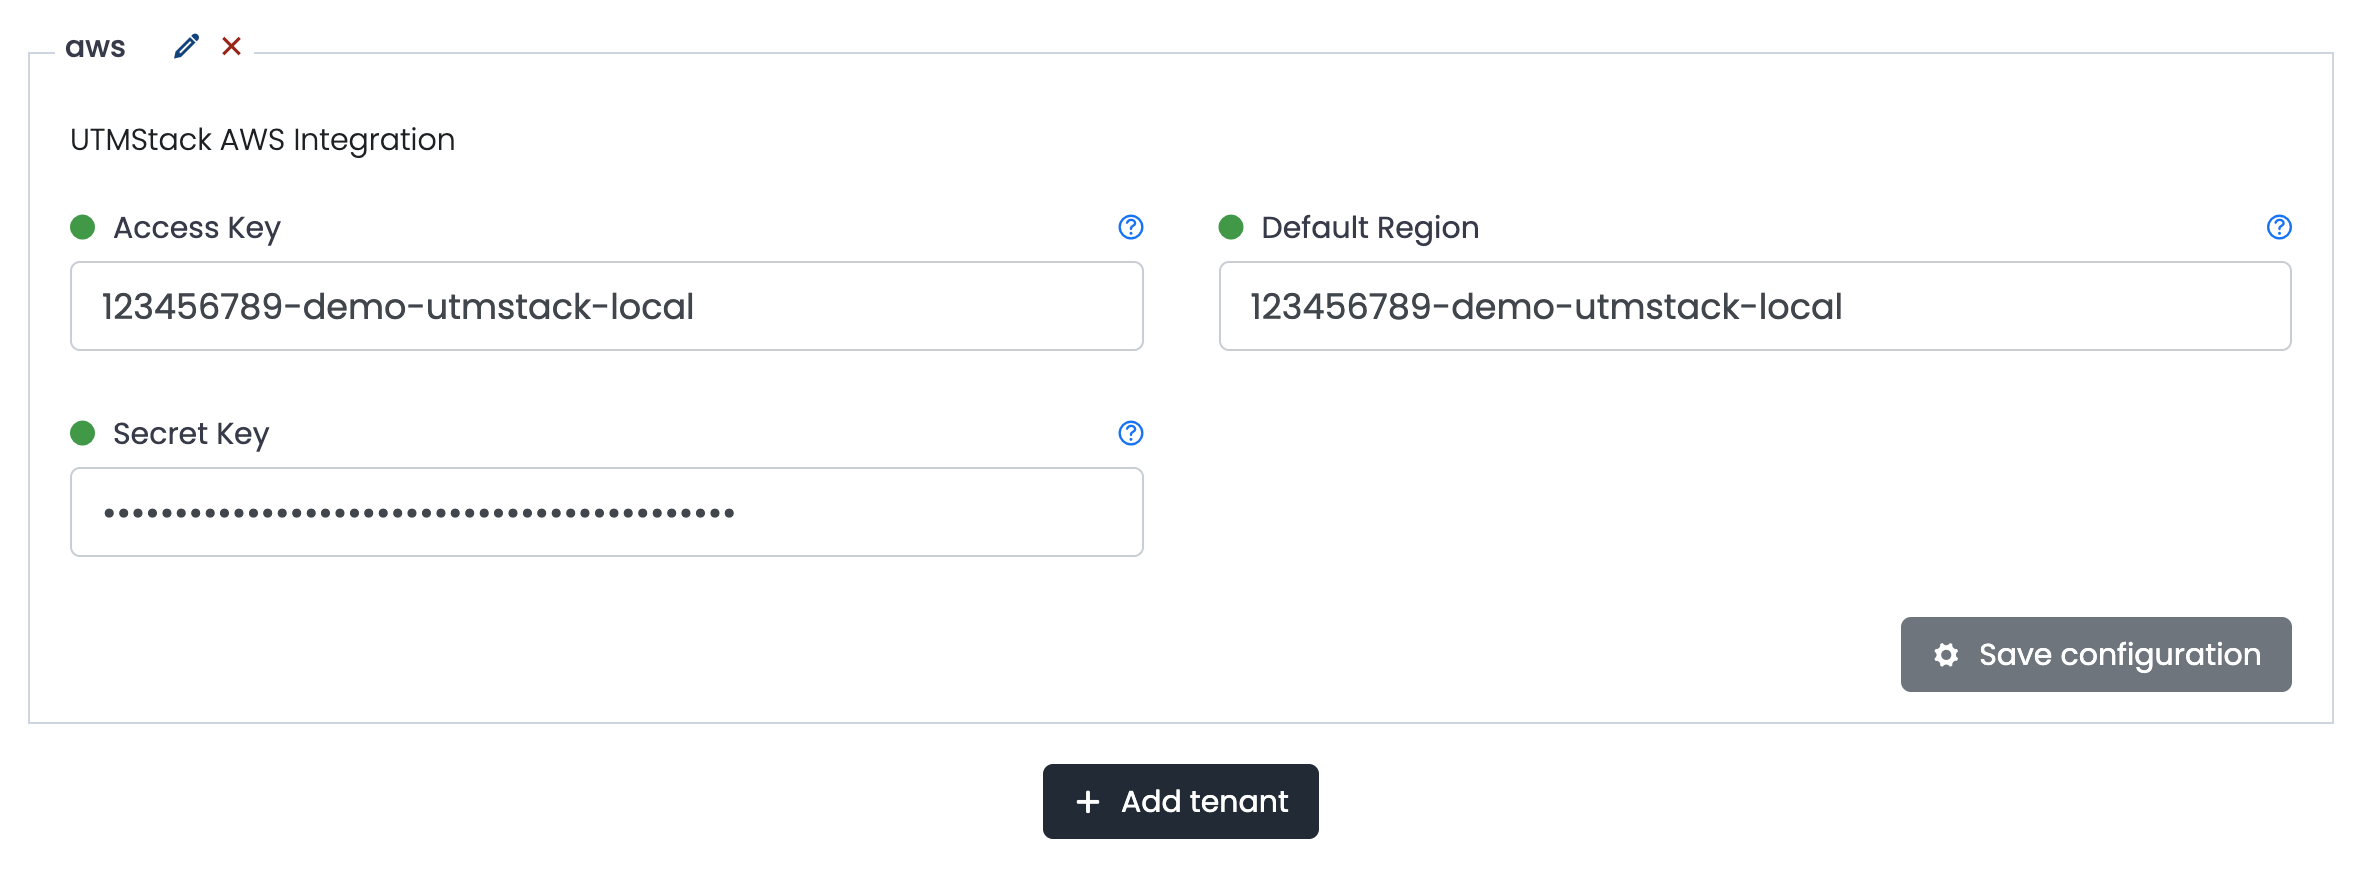Click the Access Key label text
Image resolution: width=2366 pixels, height=880 pixels.
click(x=197, y=228)
